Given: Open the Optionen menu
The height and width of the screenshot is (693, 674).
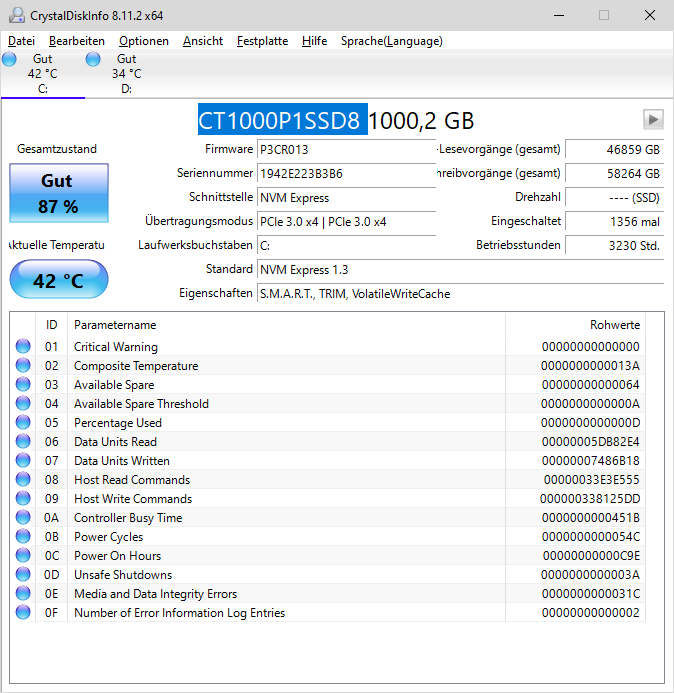Looking at the screenshot, I should pyautogui.click(x=144, y=41).
